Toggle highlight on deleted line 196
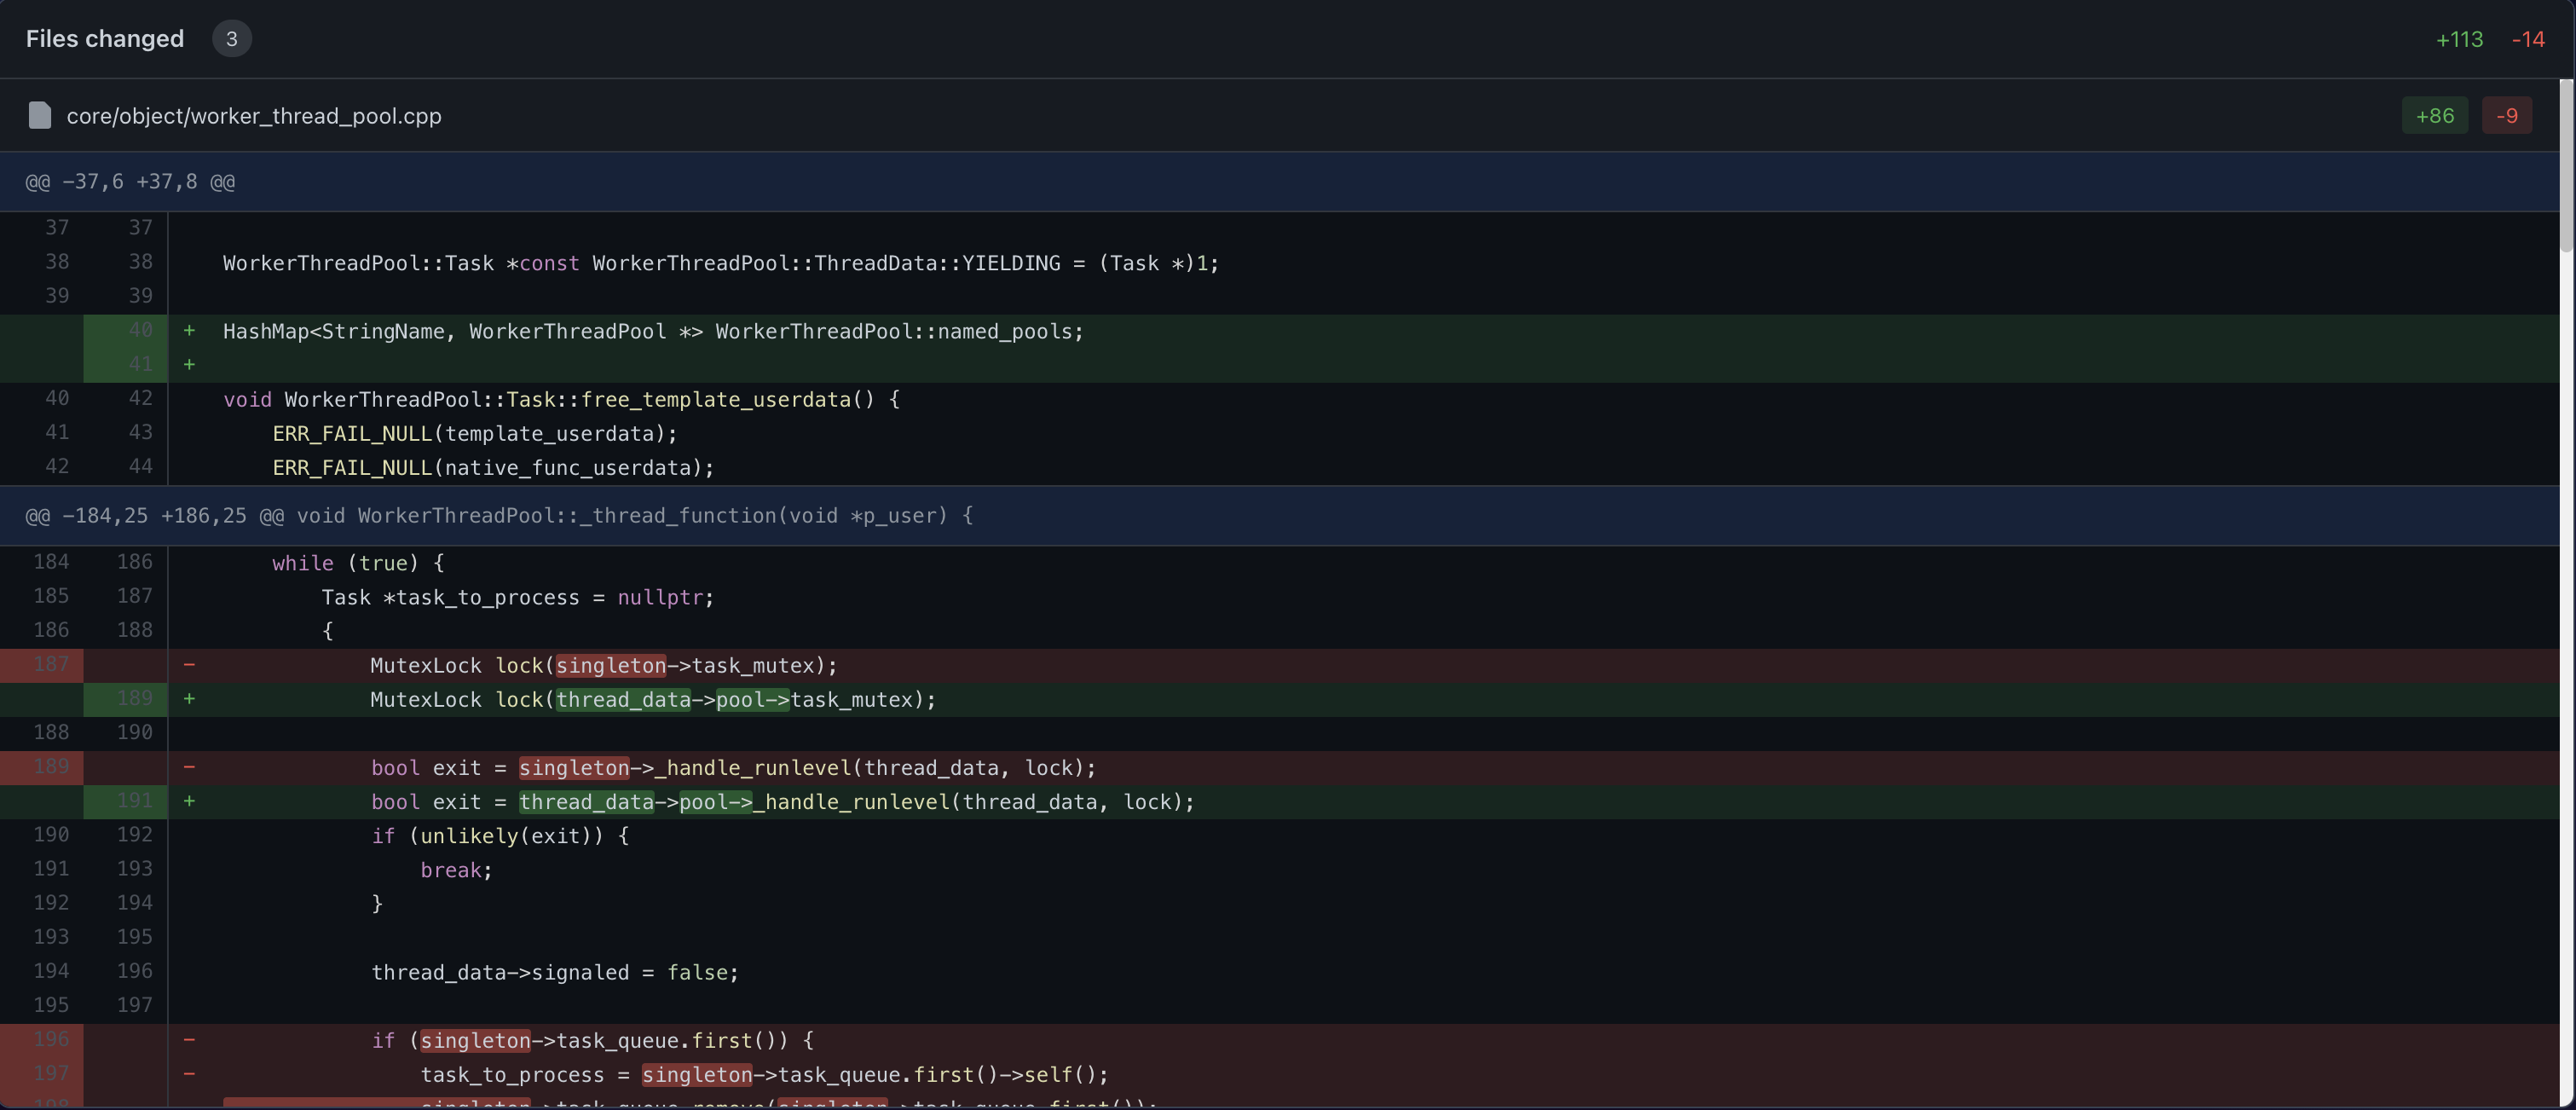 pos(53,1039)
